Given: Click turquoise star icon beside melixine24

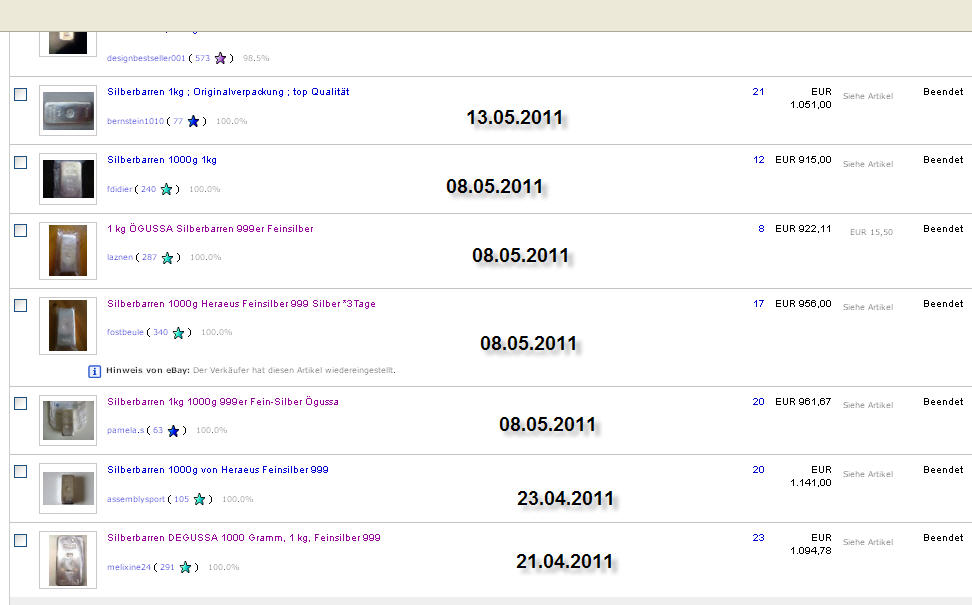Looking at the screenshot, I should 185,567.
